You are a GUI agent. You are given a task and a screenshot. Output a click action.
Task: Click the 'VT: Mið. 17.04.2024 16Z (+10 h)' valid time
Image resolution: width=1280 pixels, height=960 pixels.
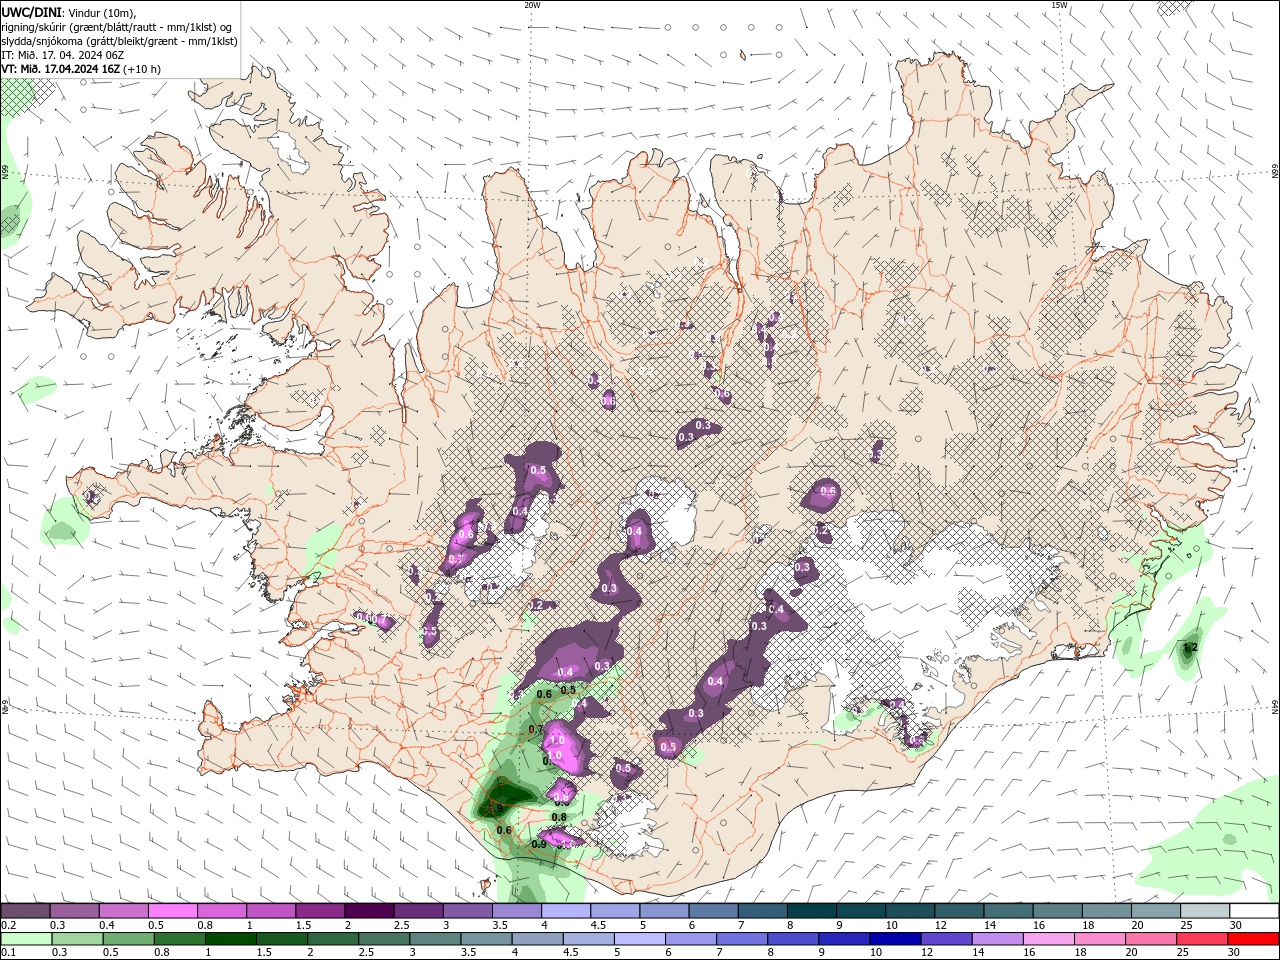(x=81, y=69)
